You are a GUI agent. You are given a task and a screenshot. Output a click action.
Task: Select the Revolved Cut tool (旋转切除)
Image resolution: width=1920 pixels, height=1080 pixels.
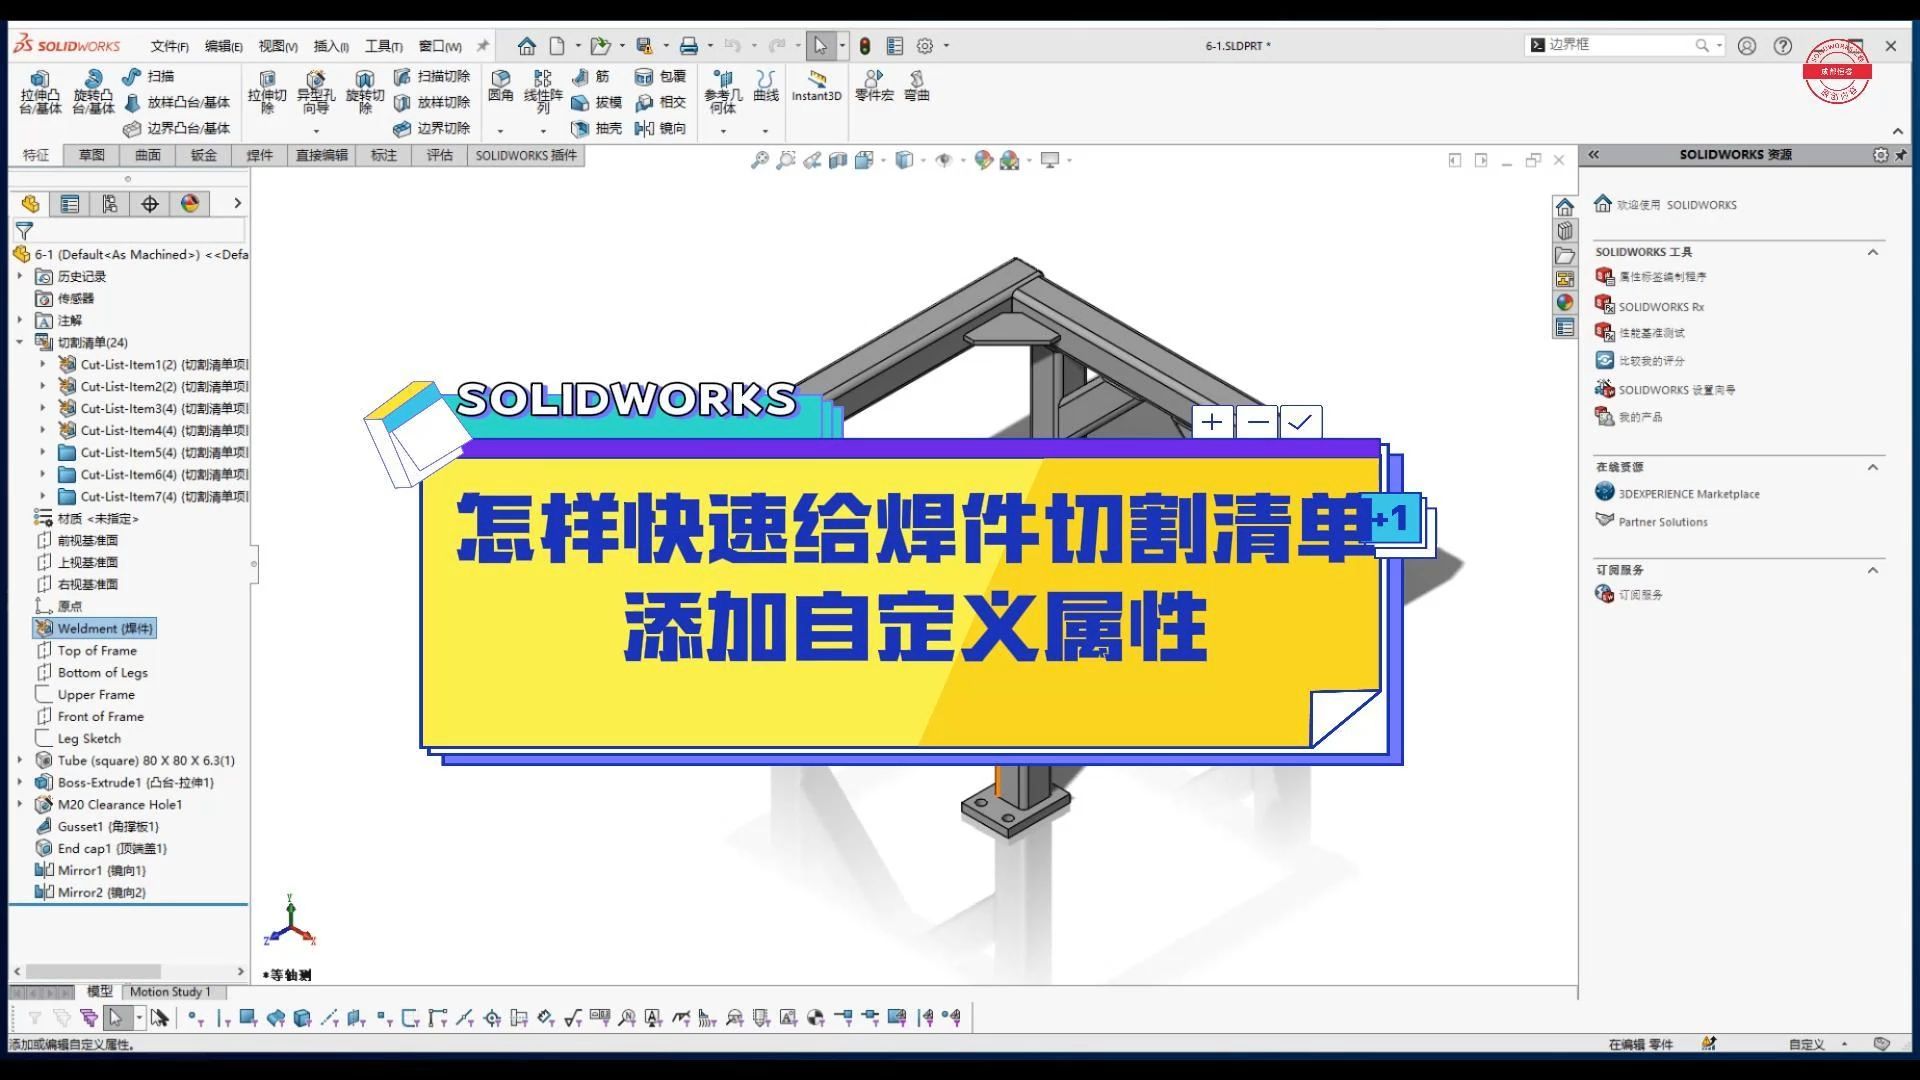pos(365,92)
